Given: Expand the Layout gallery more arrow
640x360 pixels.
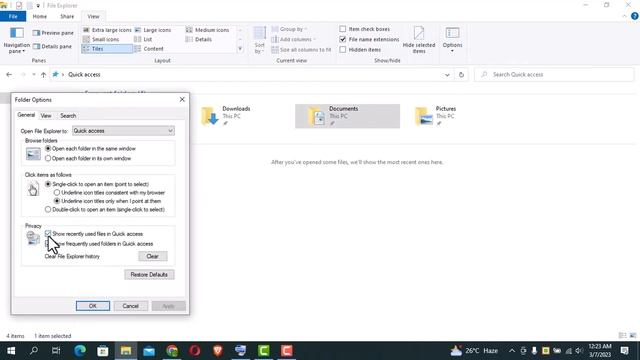Looking at the screenshot, I should (x=240, y=49).
